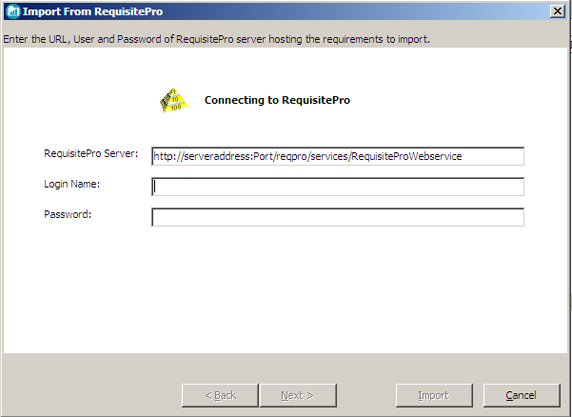Click the Import button
The height and width of the screenshot is (417, 572).
point(434,395)
